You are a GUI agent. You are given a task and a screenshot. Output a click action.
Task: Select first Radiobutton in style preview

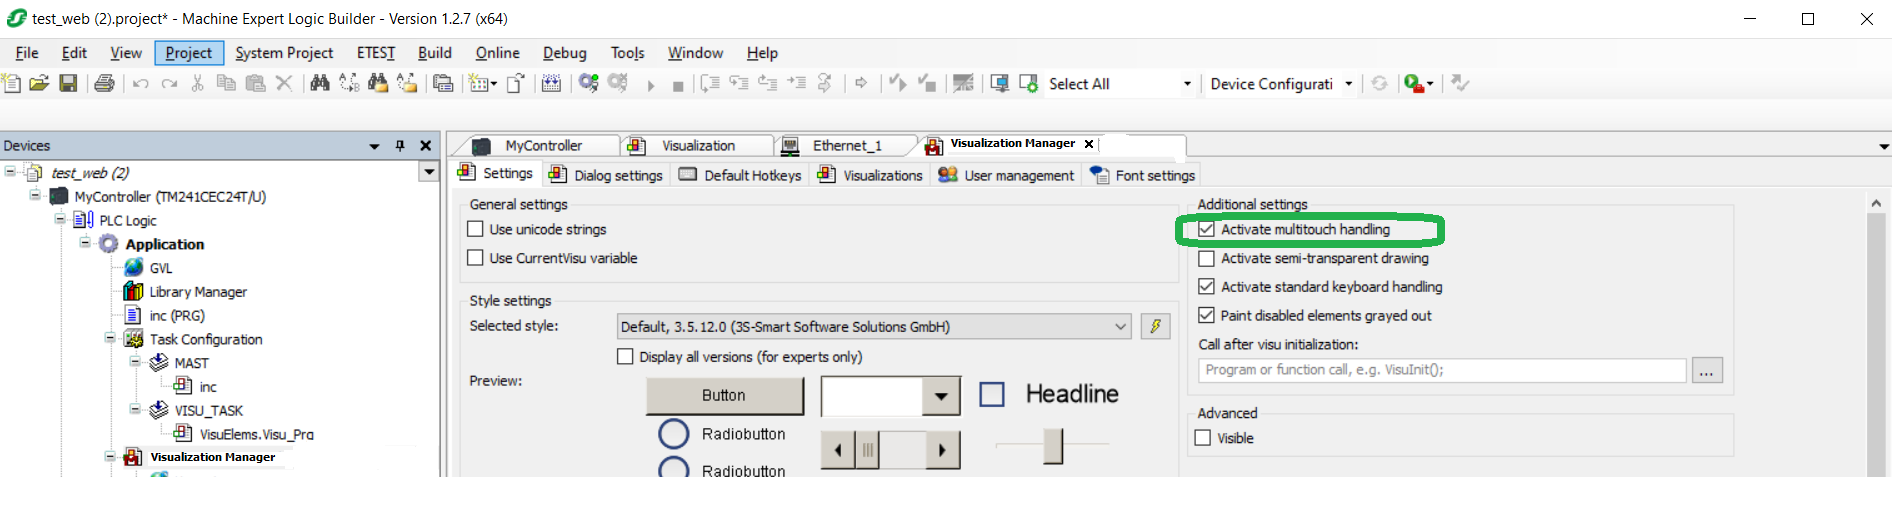click(x=674, y=434)
